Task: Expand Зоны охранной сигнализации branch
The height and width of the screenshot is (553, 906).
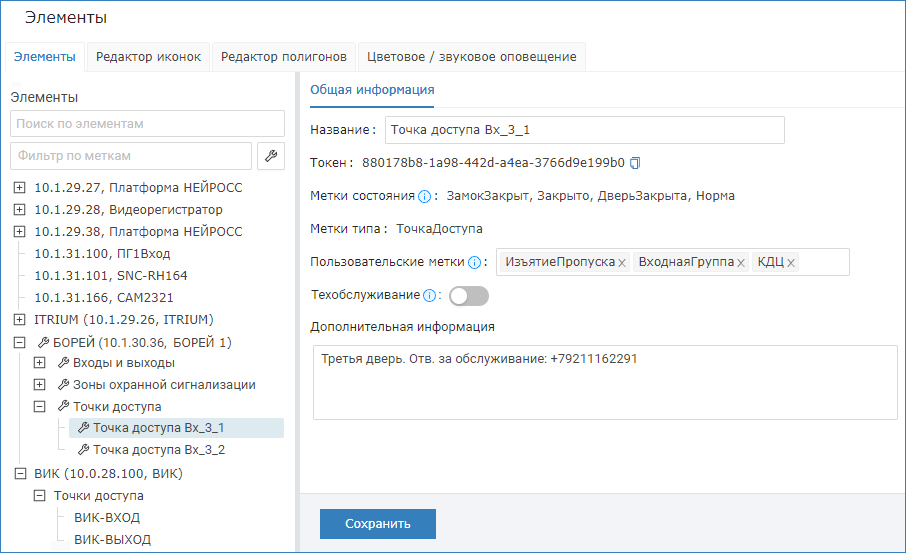Action: (x=39, y=385)
